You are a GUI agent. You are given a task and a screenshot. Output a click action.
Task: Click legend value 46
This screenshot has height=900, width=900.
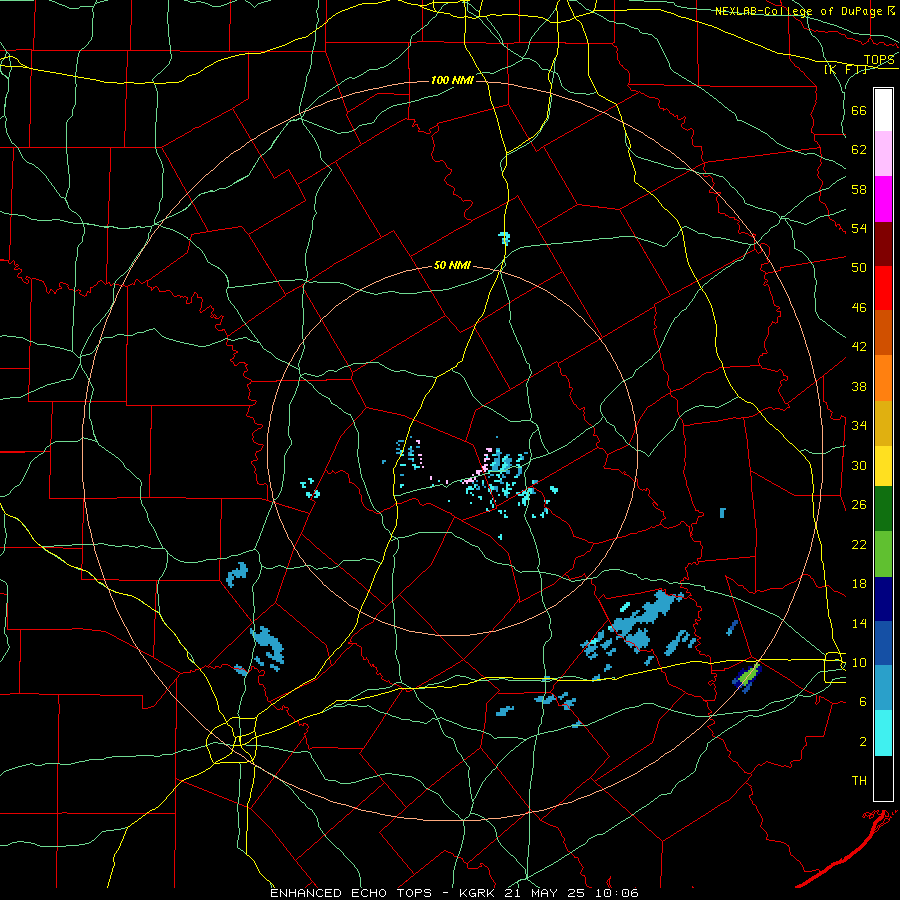(859, 307)
